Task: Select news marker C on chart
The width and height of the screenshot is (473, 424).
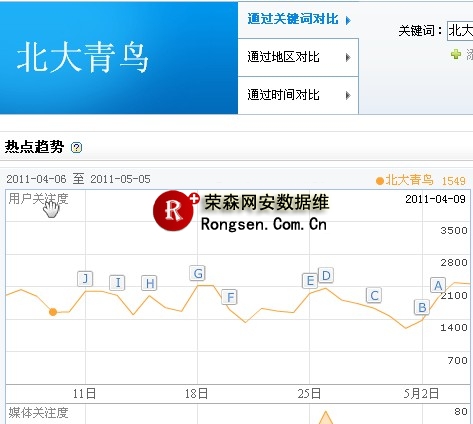Action: click(x=374, y=295)
